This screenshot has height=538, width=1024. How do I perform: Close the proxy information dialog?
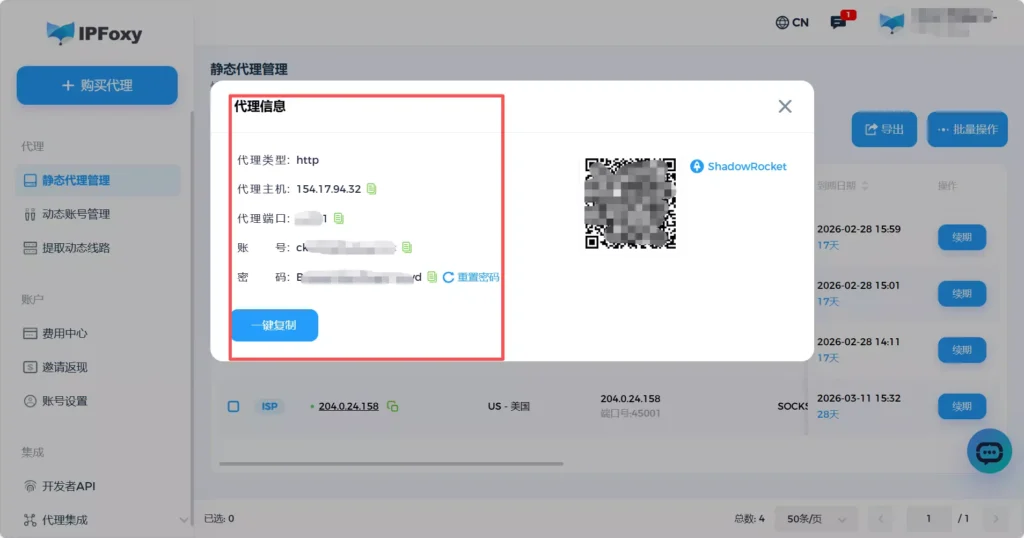785,107
